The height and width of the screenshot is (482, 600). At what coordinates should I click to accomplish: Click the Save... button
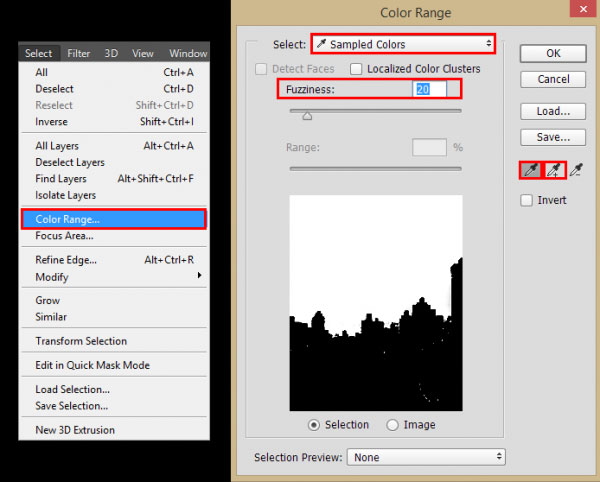(x=553, y=137)
